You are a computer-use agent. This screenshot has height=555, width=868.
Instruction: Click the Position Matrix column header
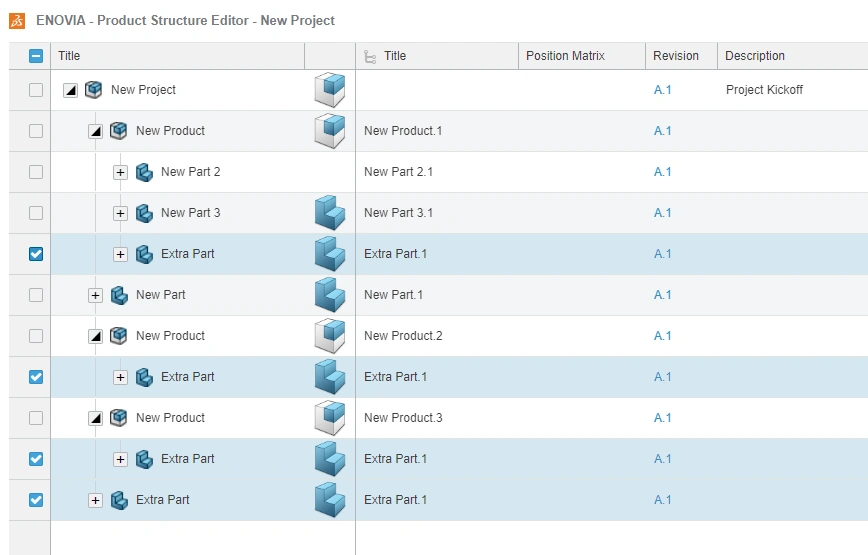[565, 56]
